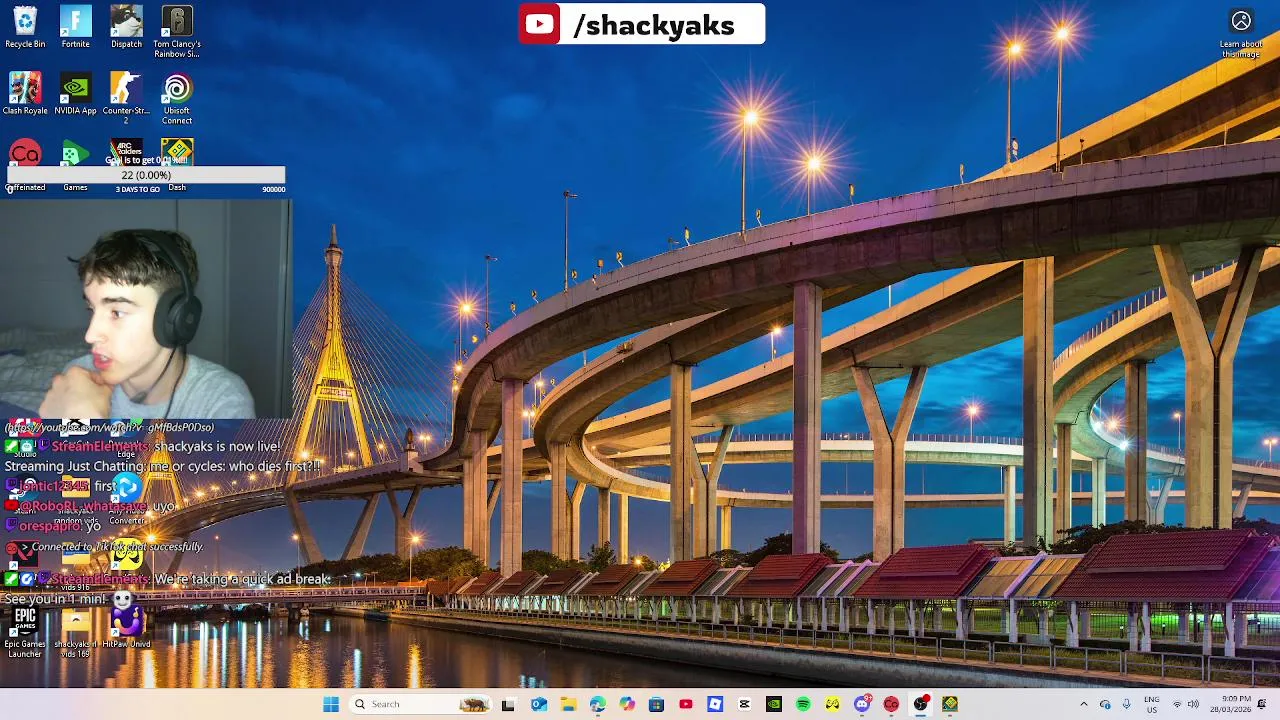The width and height of the screenshot is (1280, 720).
Task: Expand the hidden system tray icons chevron
Action: [x=1084, y=704]
